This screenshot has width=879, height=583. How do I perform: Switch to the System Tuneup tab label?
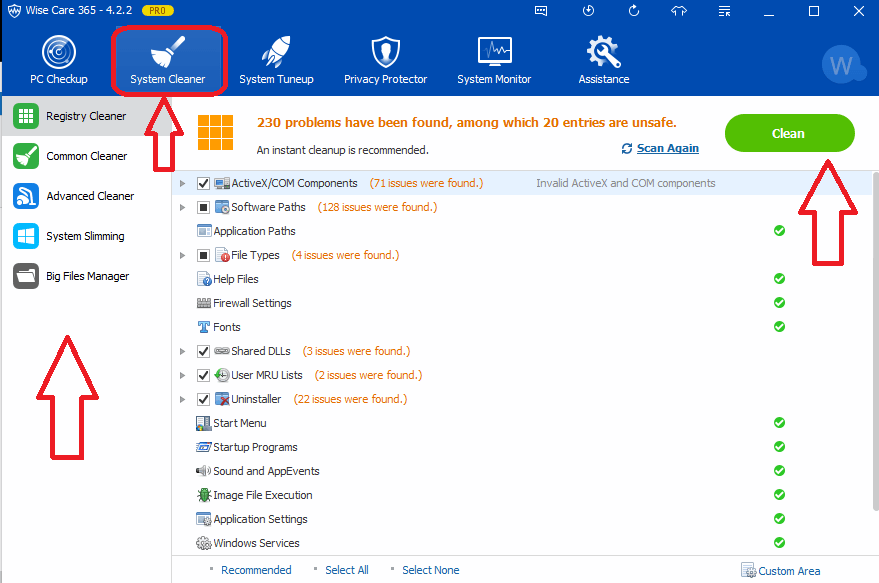tap(276, 79)
